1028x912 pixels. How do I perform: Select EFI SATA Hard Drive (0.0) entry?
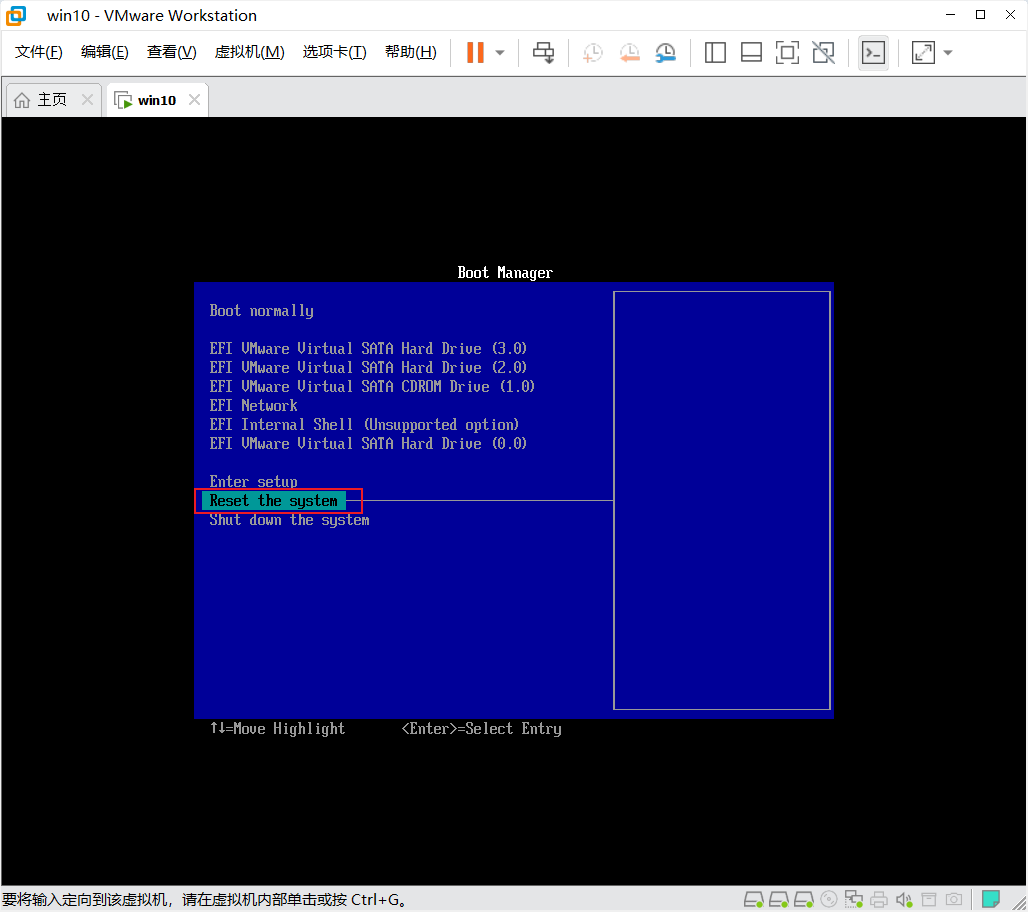(x=368, y=443)
